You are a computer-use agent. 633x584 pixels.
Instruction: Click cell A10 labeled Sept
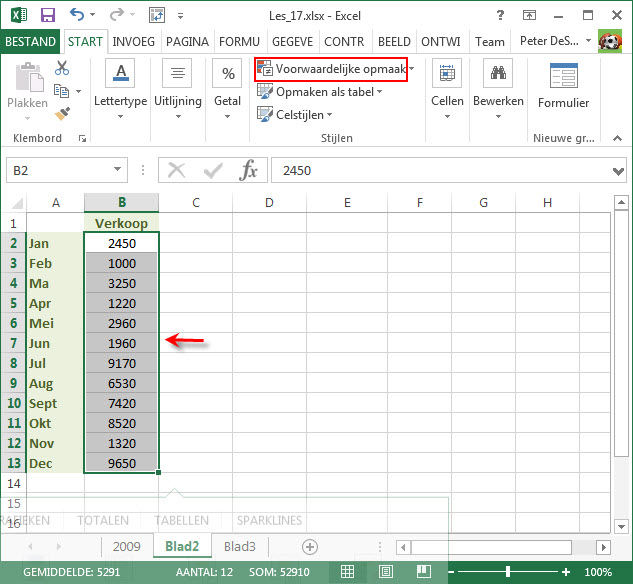55,403
